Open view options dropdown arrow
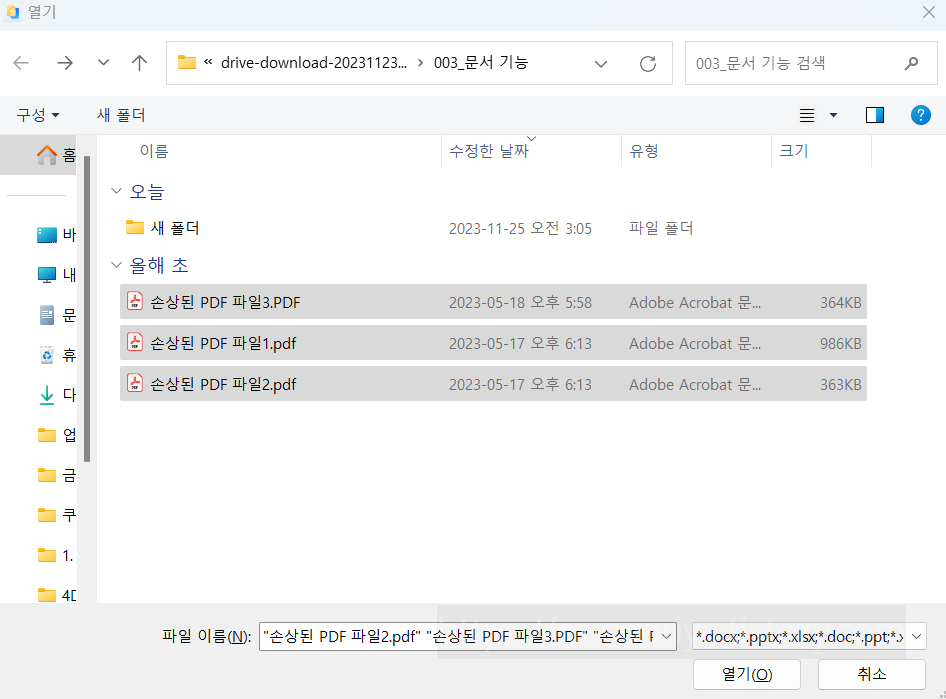The width and height of the screenshot is (946, 699). click(833, 115)
